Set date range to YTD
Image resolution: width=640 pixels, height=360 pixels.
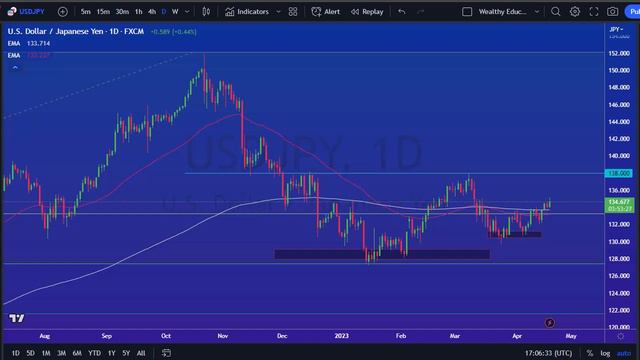[x=94, y=353]
